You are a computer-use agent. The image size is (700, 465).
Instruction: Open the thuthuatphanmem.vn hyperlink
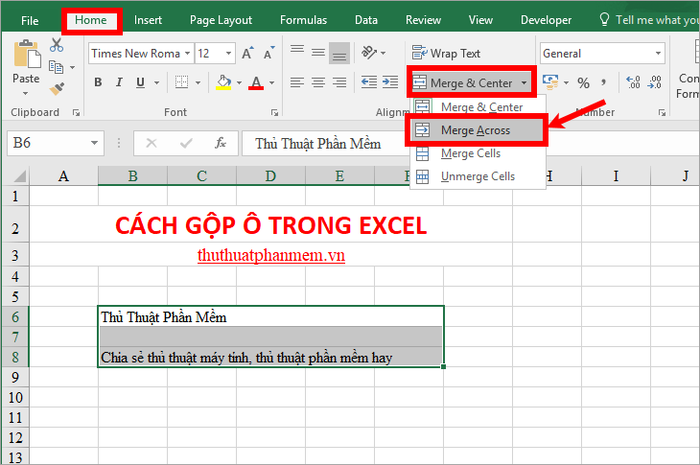271,255
